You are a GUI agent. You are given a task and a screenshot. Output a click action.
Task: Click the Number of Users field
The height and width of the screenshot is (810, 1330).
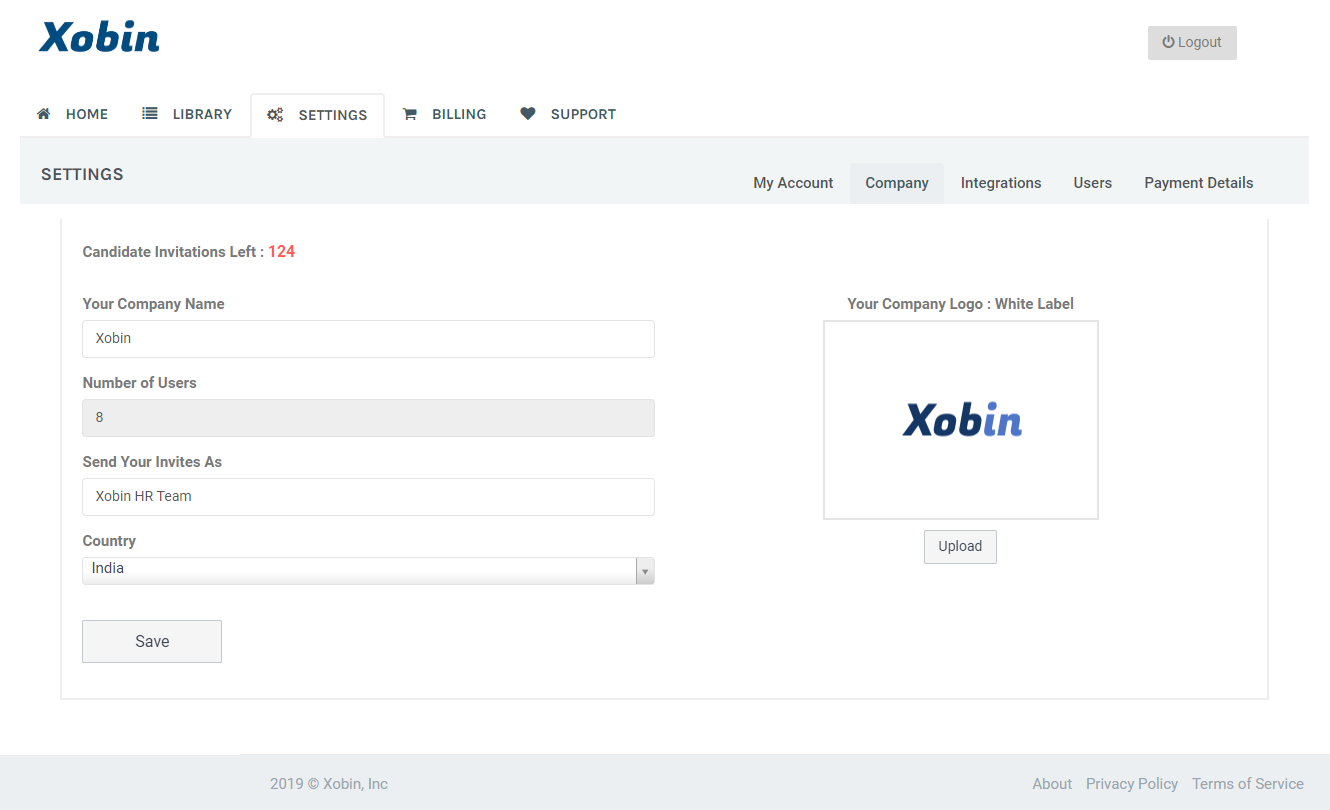368,418
